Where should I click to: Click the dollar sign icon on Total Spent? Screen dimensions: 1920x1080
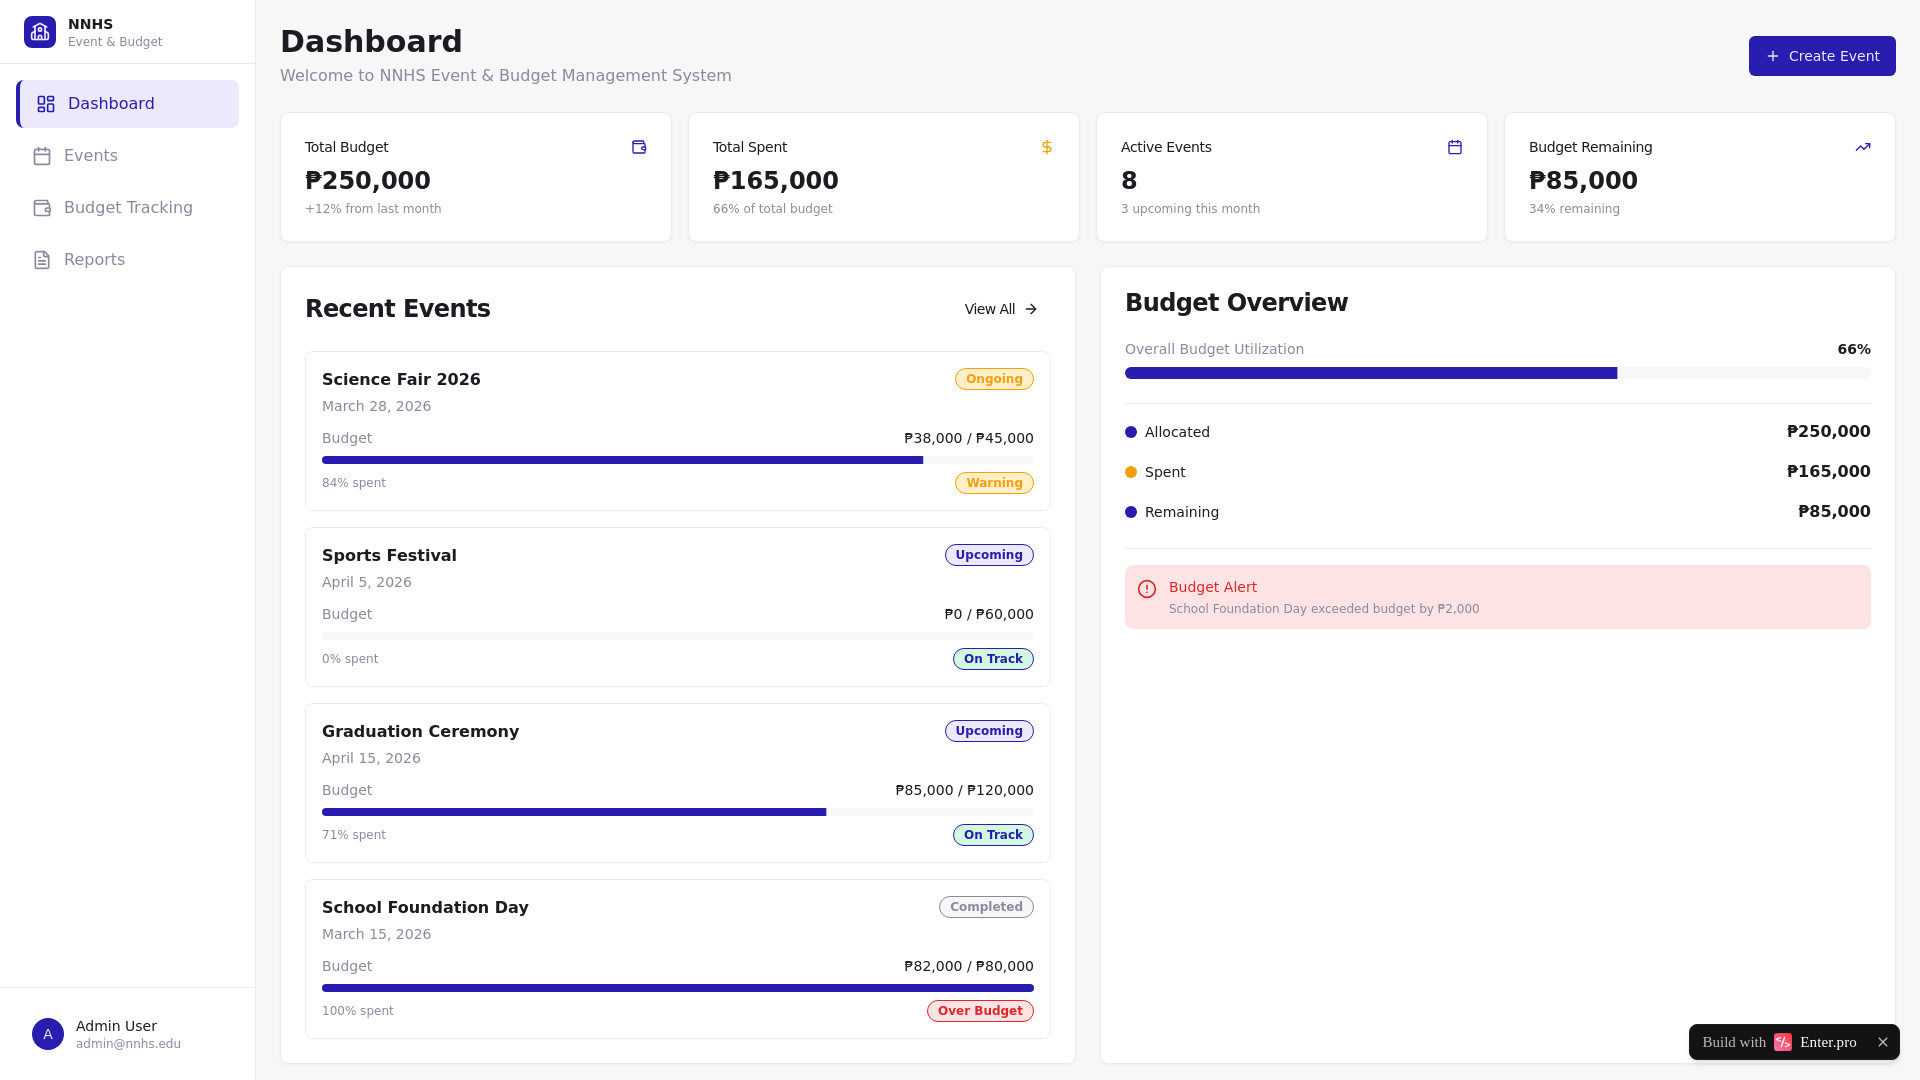(x=1047, y=147)
